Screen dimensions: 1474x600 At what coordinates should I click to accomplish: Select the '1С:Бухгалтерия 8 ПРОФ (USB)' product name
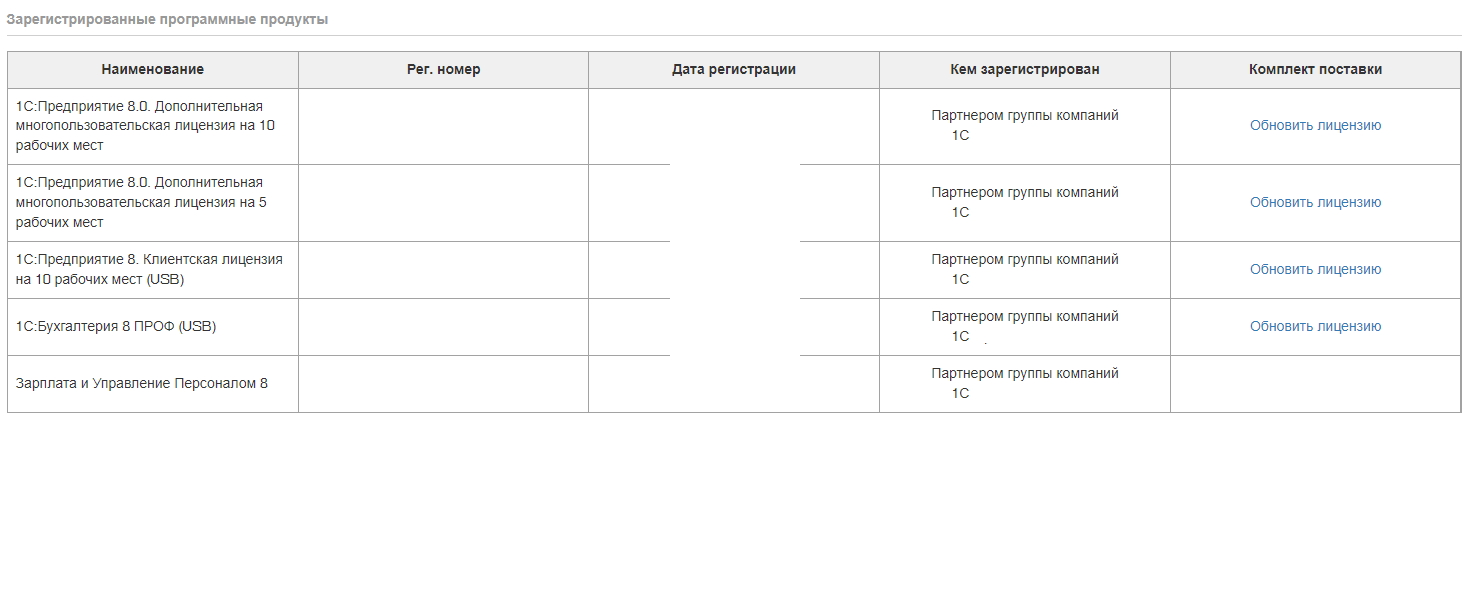point(116,327)
